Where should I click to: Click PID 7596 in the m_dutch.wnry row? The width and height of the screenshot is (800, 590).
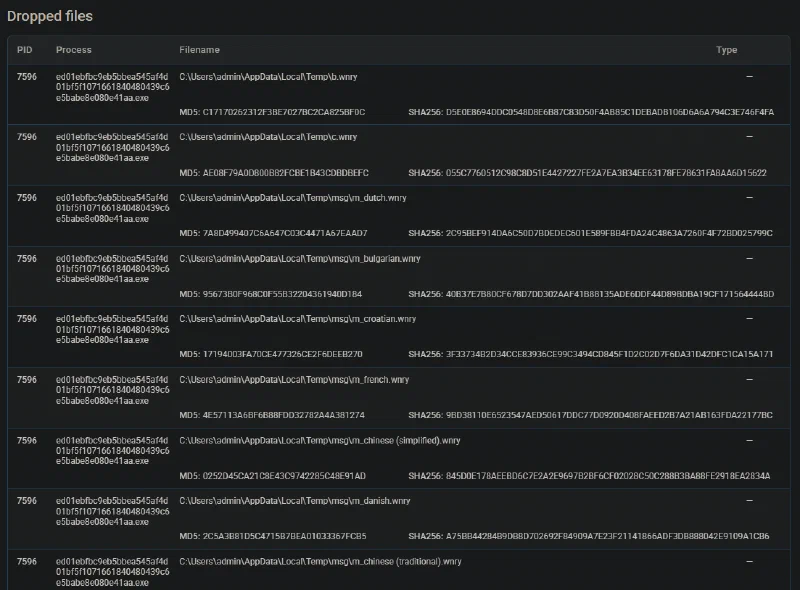click(x=27, y=198)
